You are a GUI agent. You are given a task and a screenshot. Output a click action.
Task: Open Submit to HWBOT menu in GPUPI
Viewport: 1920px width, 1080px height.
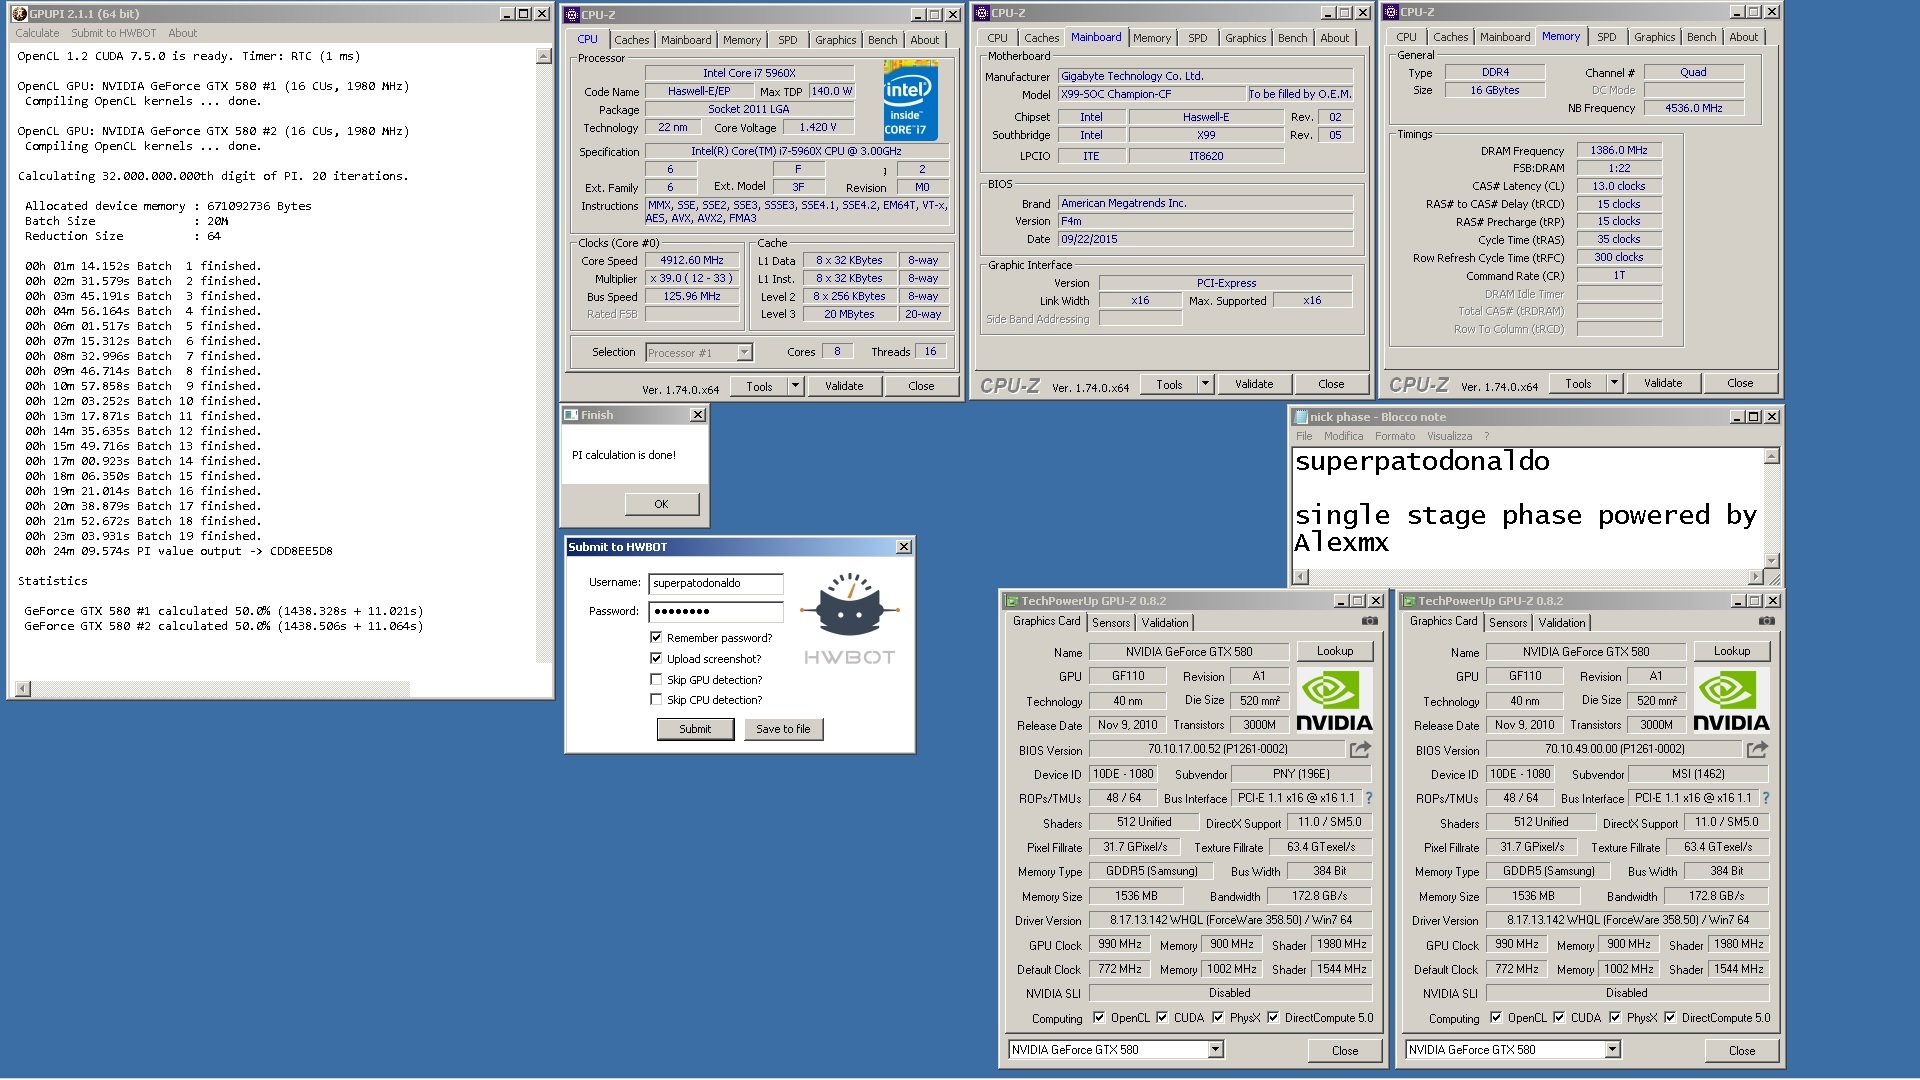pyautogui.click(x=113, y=33)
